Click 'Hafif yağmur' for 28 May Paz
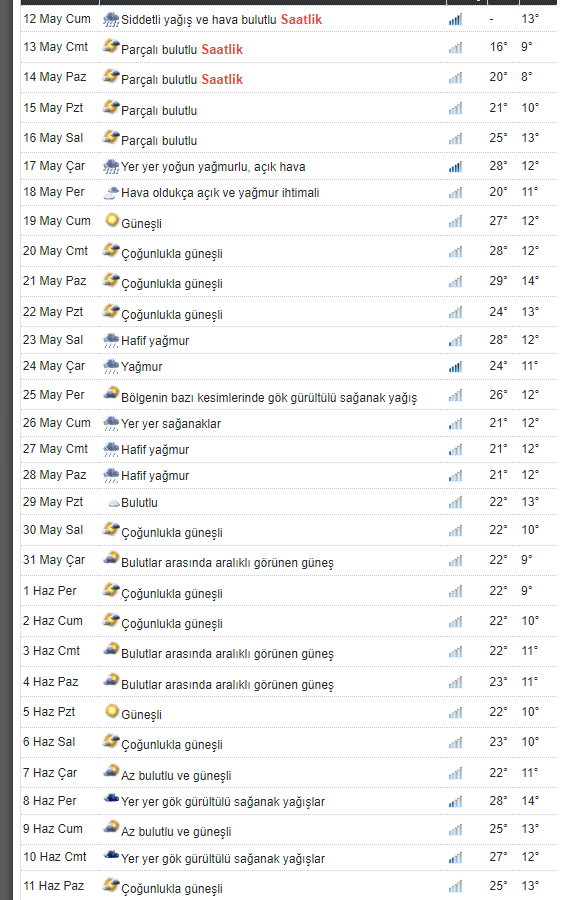The width and height of the screenshot is (564, 900). click(155, 476)
